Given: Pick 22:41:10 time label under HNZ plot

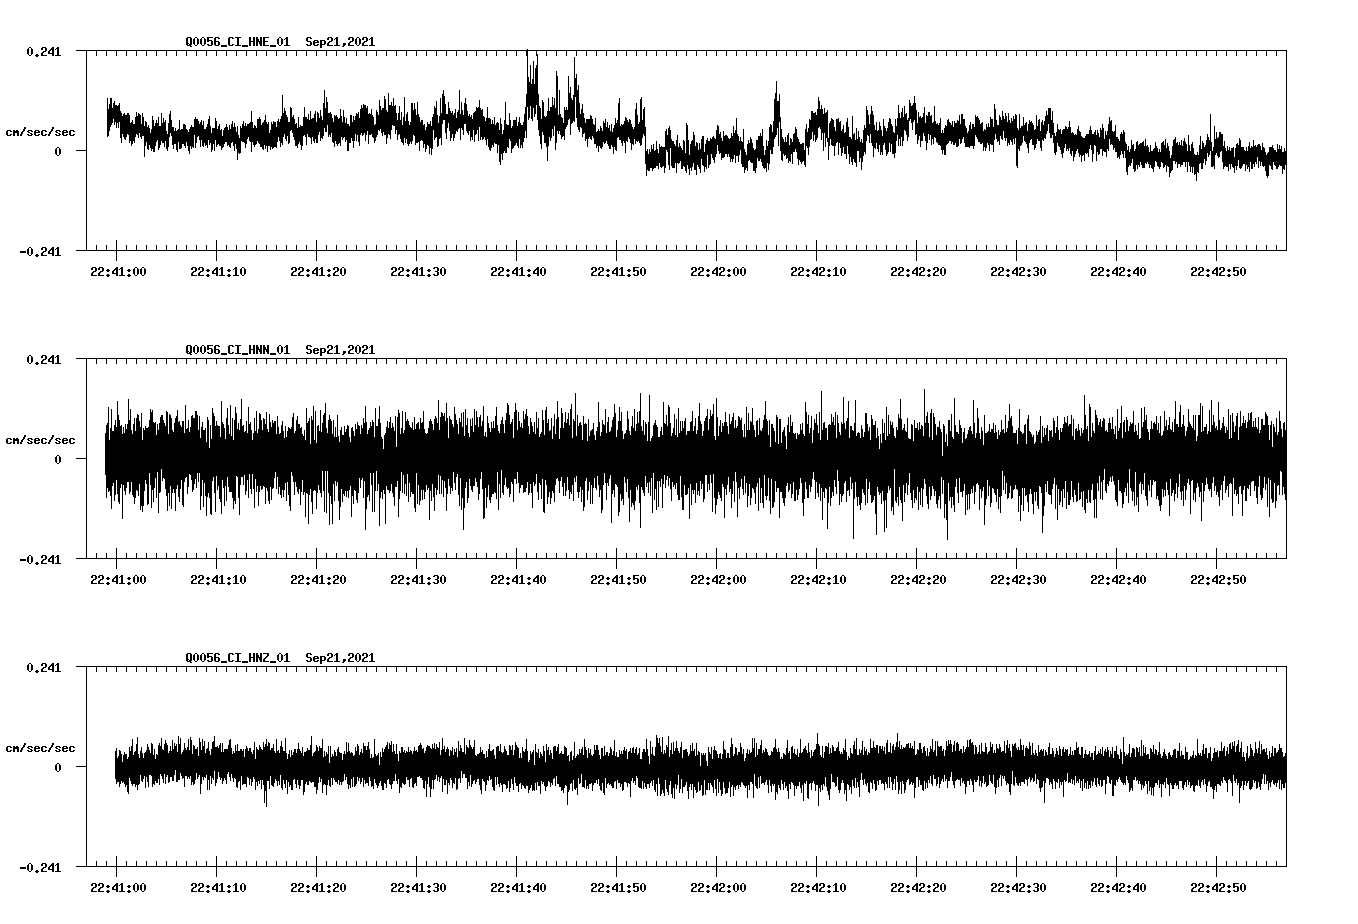Looking at the screenshot, I should (x=218, y=887).
